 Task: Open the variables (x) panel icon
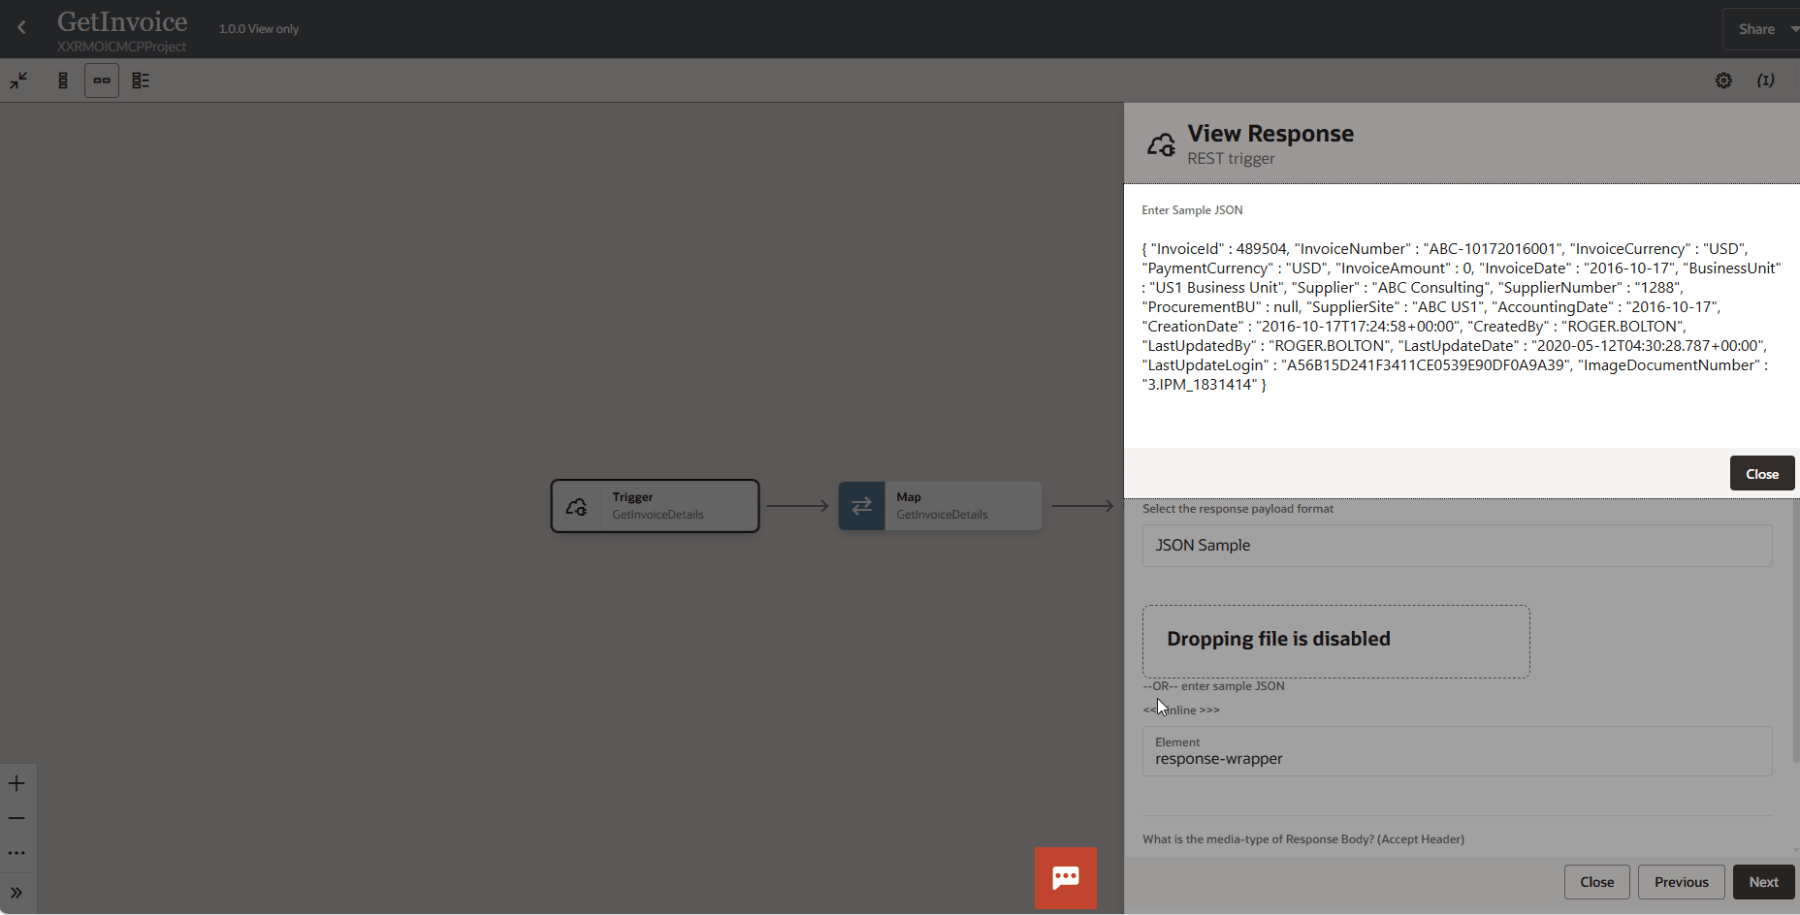point(1765,81)
